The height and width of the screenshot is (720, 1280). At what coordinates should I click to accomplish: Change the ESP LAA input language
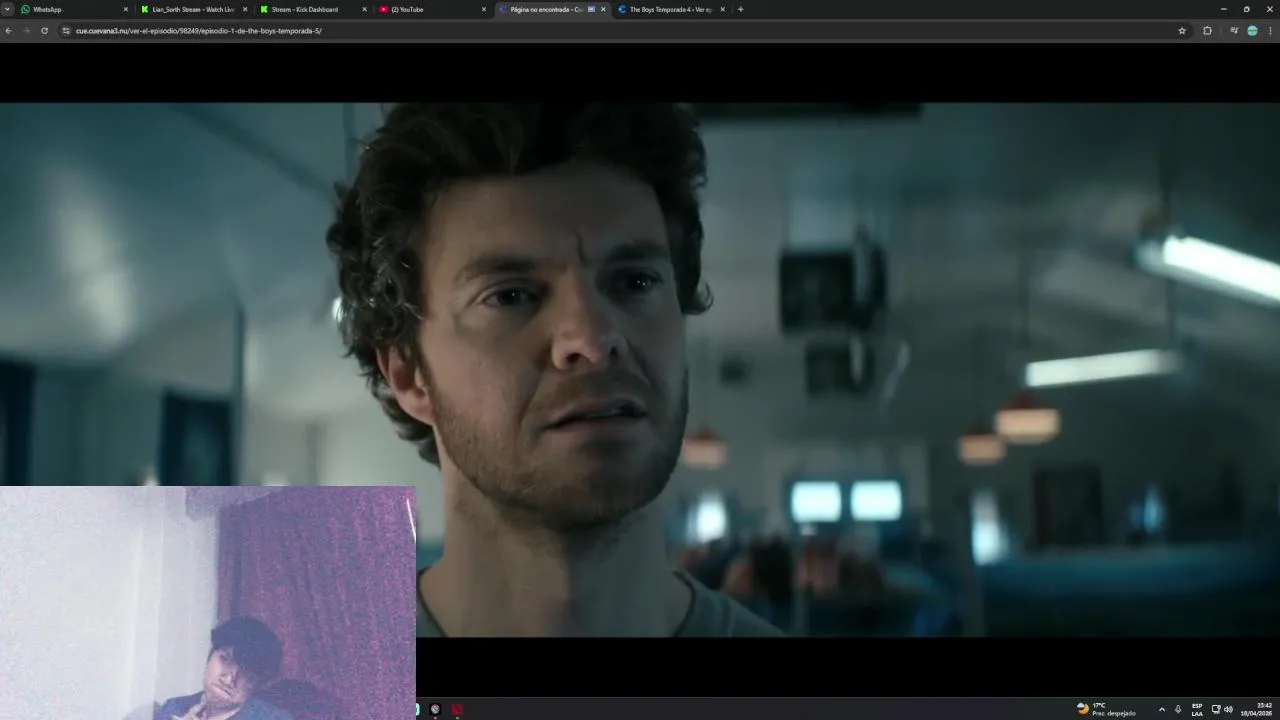pos(1197,709)
